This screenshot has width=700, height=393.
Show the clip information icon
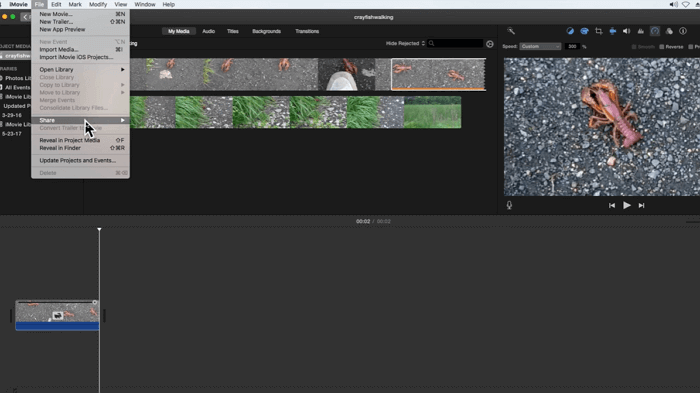click(683, 31)
